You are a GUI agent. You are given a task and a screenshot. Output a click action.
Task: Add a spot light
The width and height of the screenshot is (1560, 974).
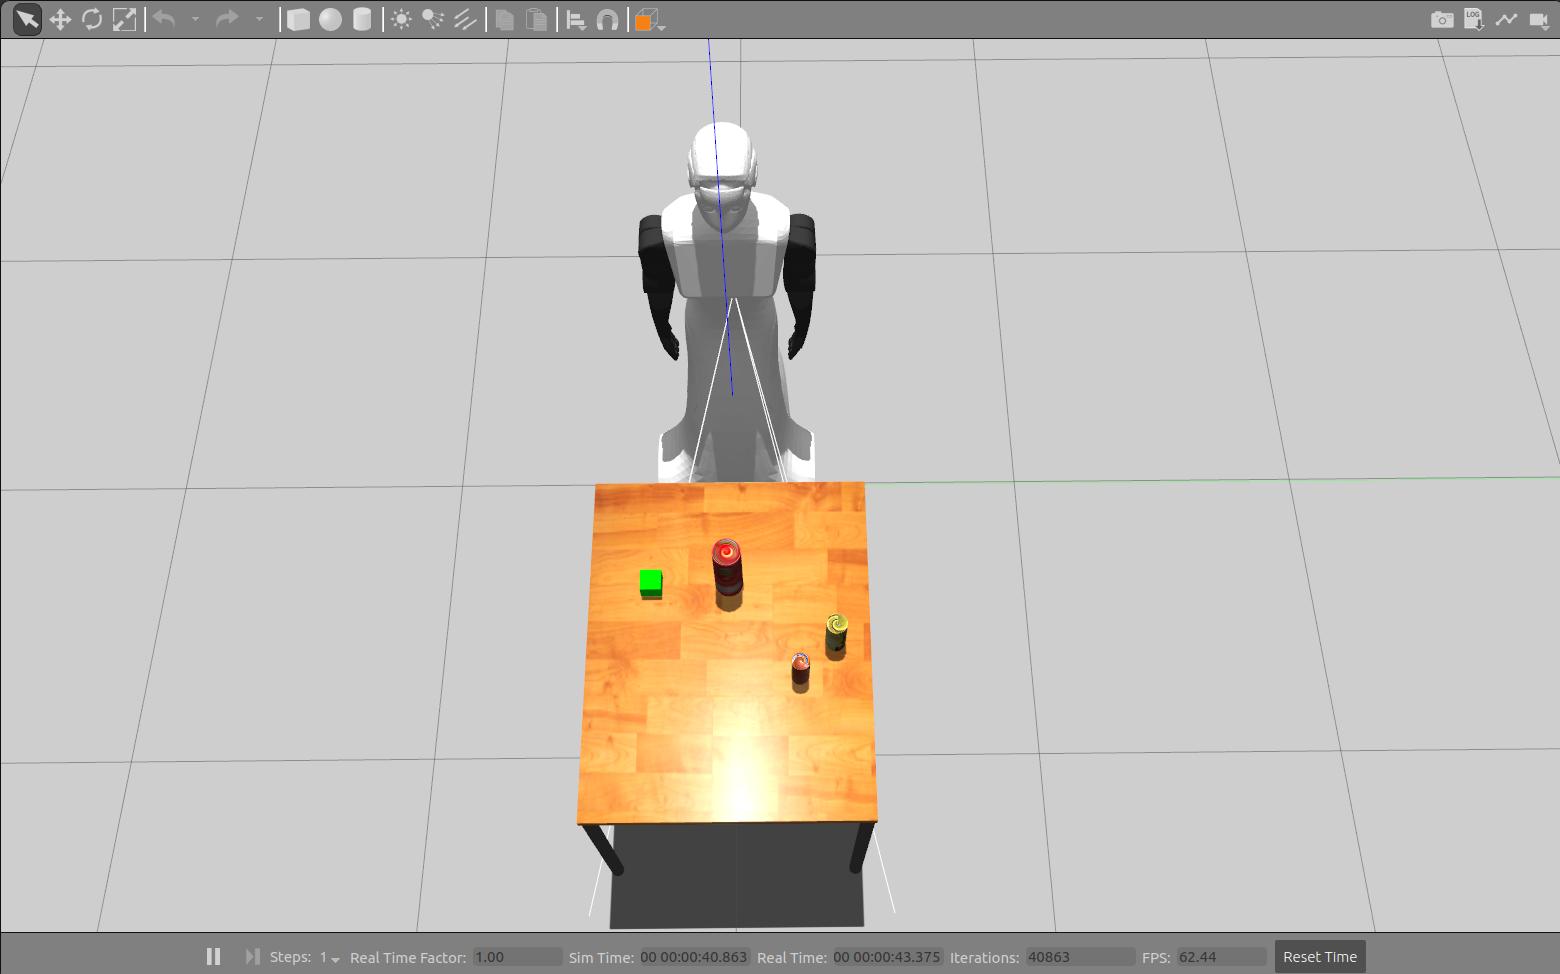433,19
